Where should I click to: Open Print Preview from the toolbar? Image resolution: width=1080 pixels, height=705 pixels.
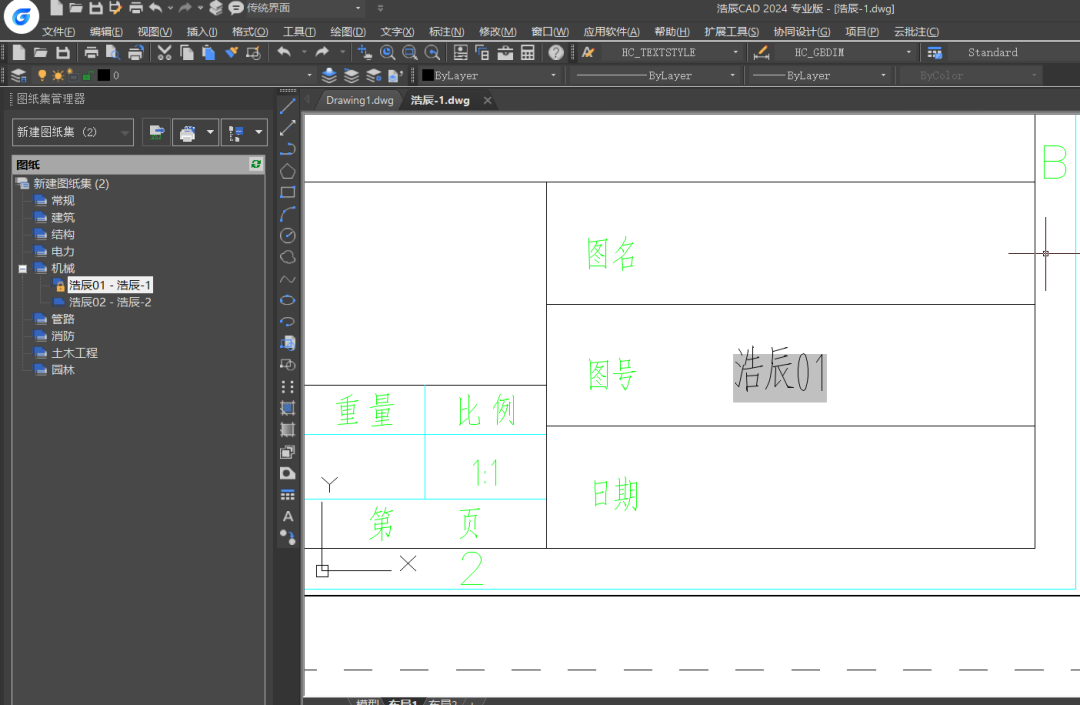tap(113, 52)
